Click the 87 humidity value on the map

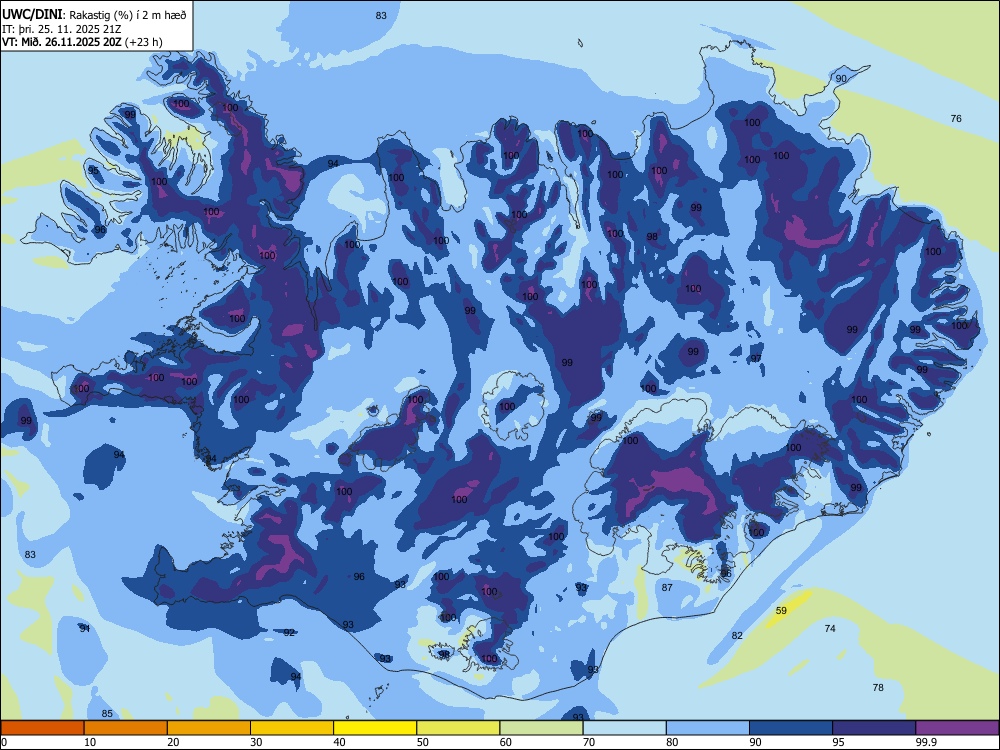(667, 587)
